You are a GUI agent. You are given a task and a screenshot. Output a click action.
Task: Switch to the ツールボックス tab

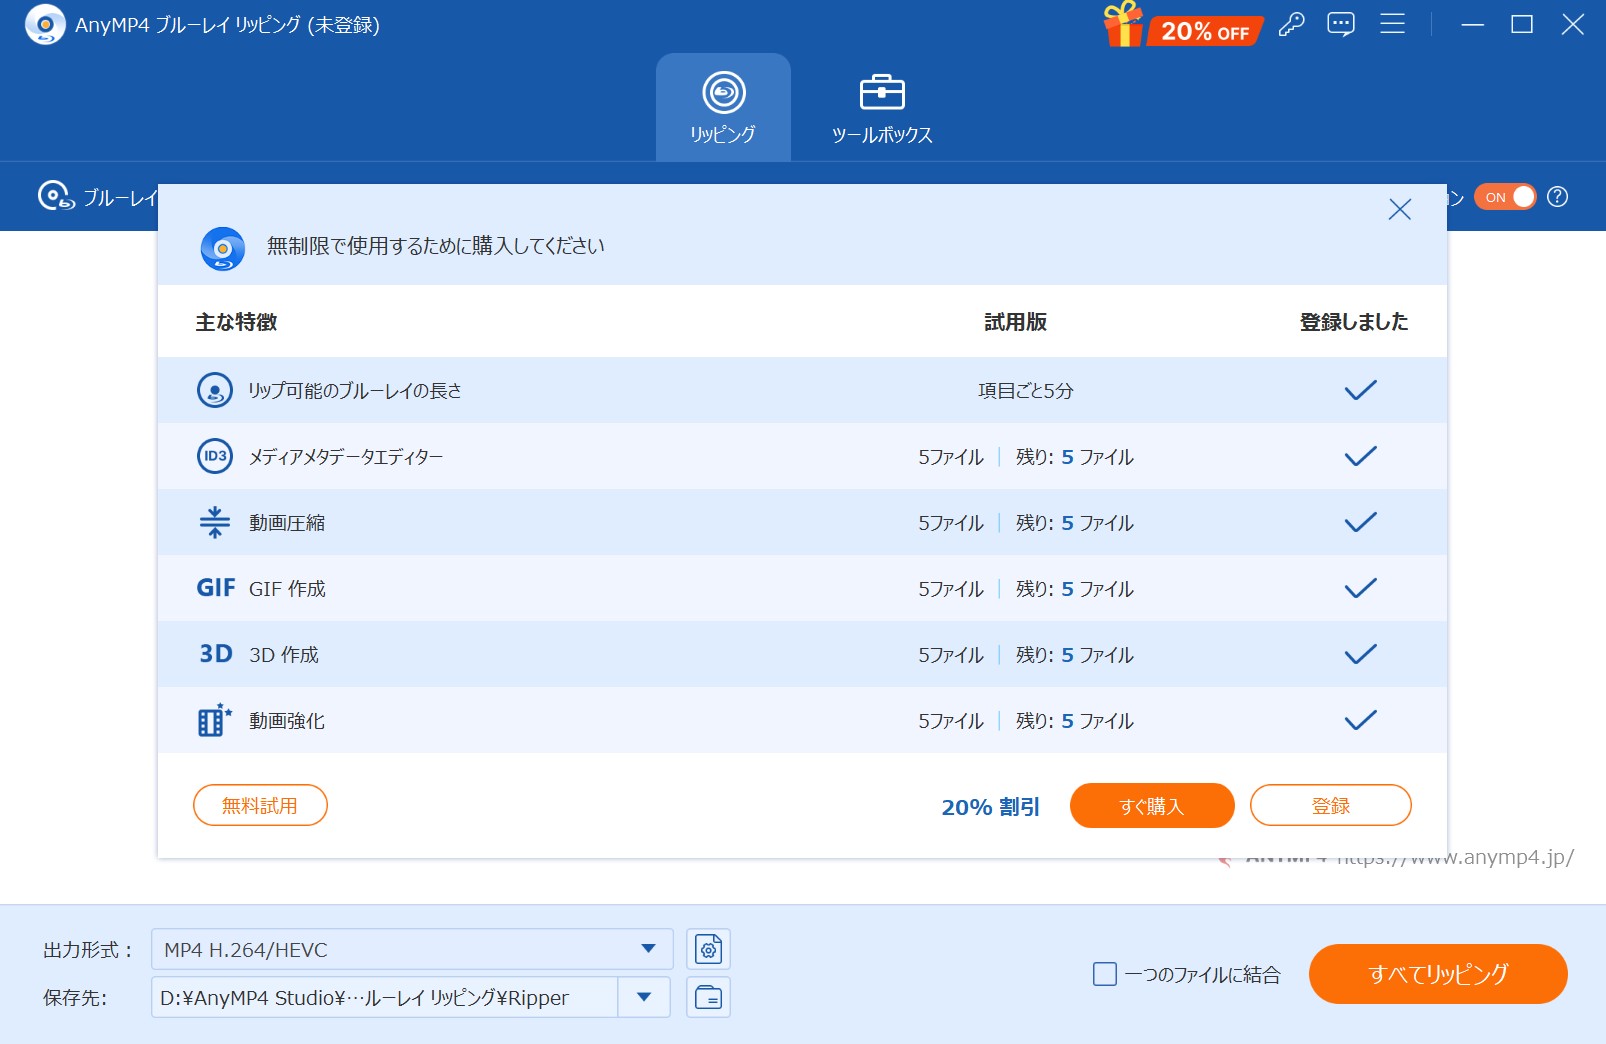click(881, 108)
